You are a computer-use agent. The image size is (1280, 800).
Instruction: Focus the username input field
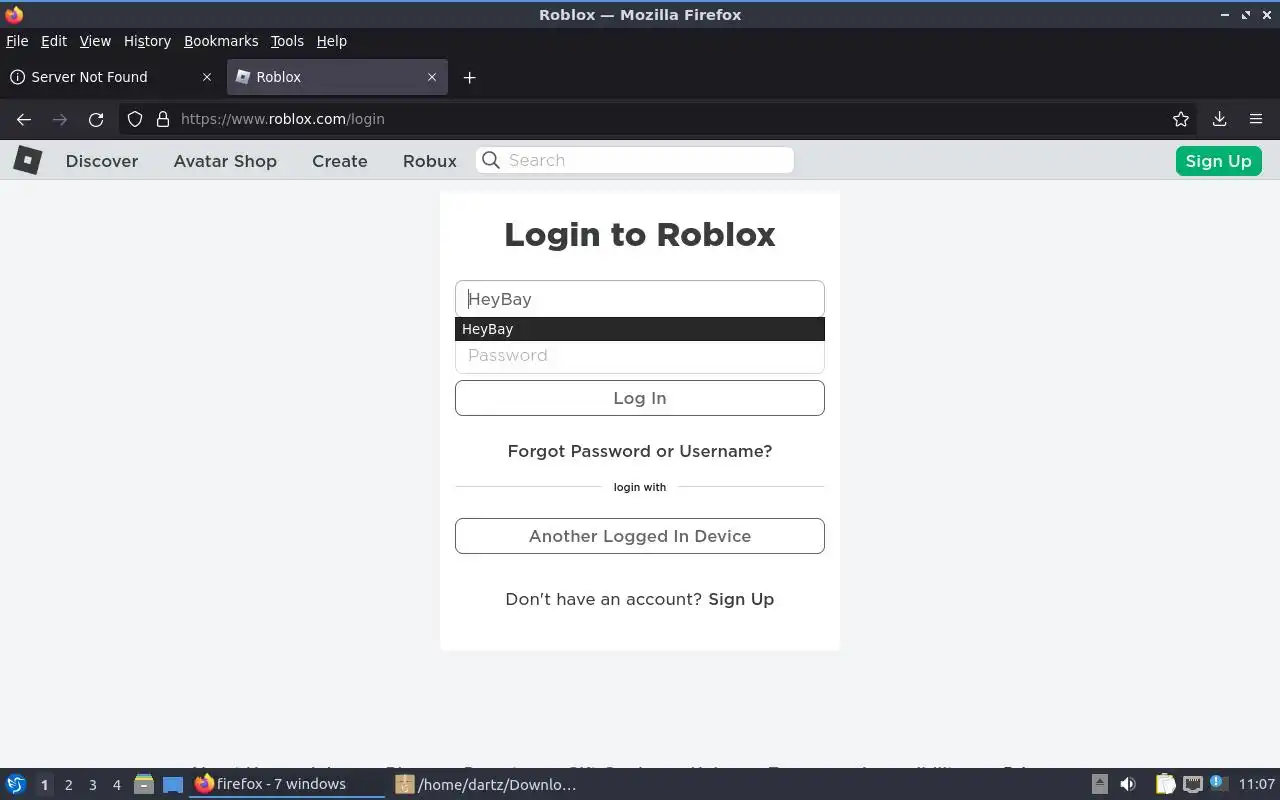coord(640,299)
